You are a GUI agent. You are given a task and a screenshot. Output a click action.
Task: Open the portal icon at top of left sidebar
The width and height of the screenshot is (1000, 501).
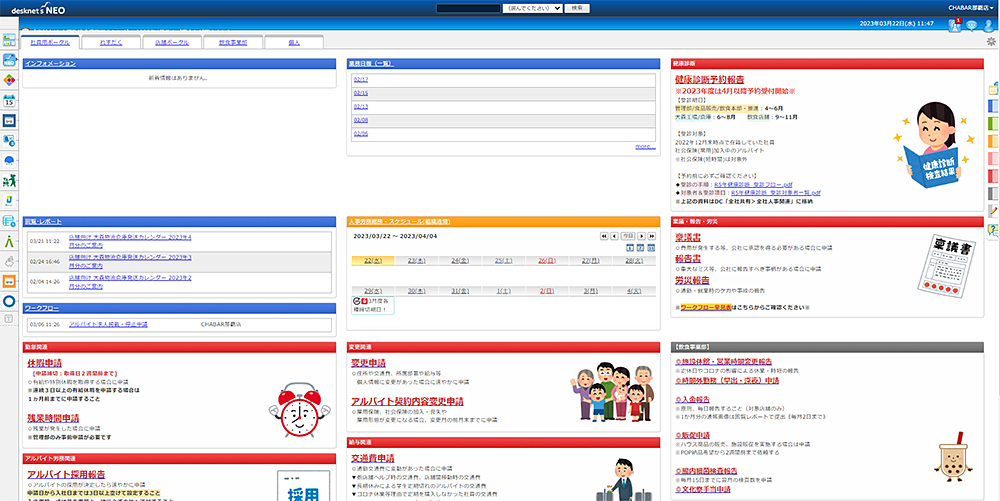(x=9, y=40)
